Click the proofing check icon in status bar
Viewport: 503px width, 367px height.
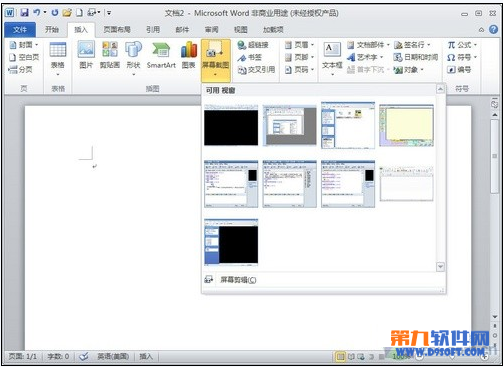click(x=84, y=357)
